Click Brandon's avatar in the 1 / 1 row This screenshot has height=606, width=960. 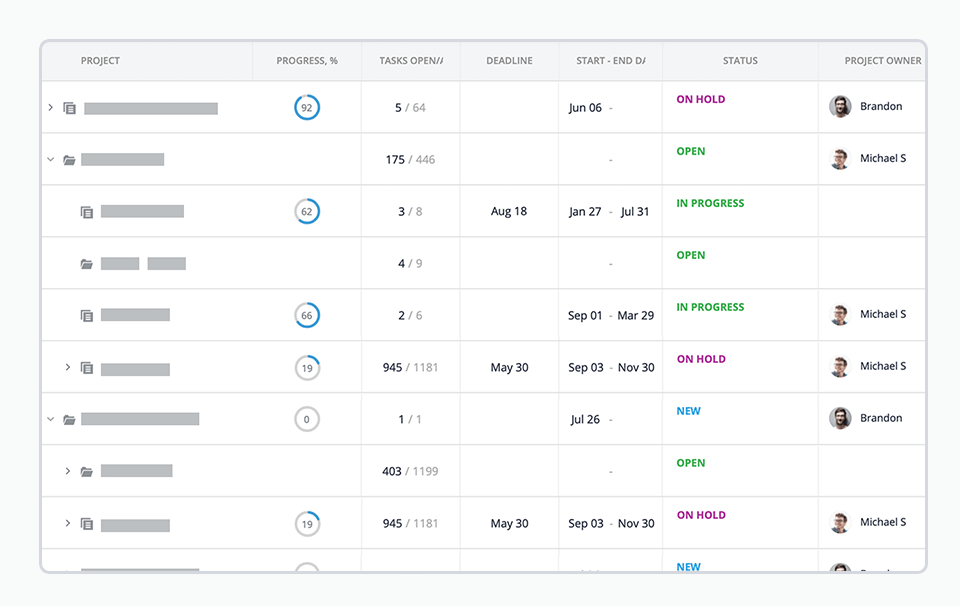(840, 419)
